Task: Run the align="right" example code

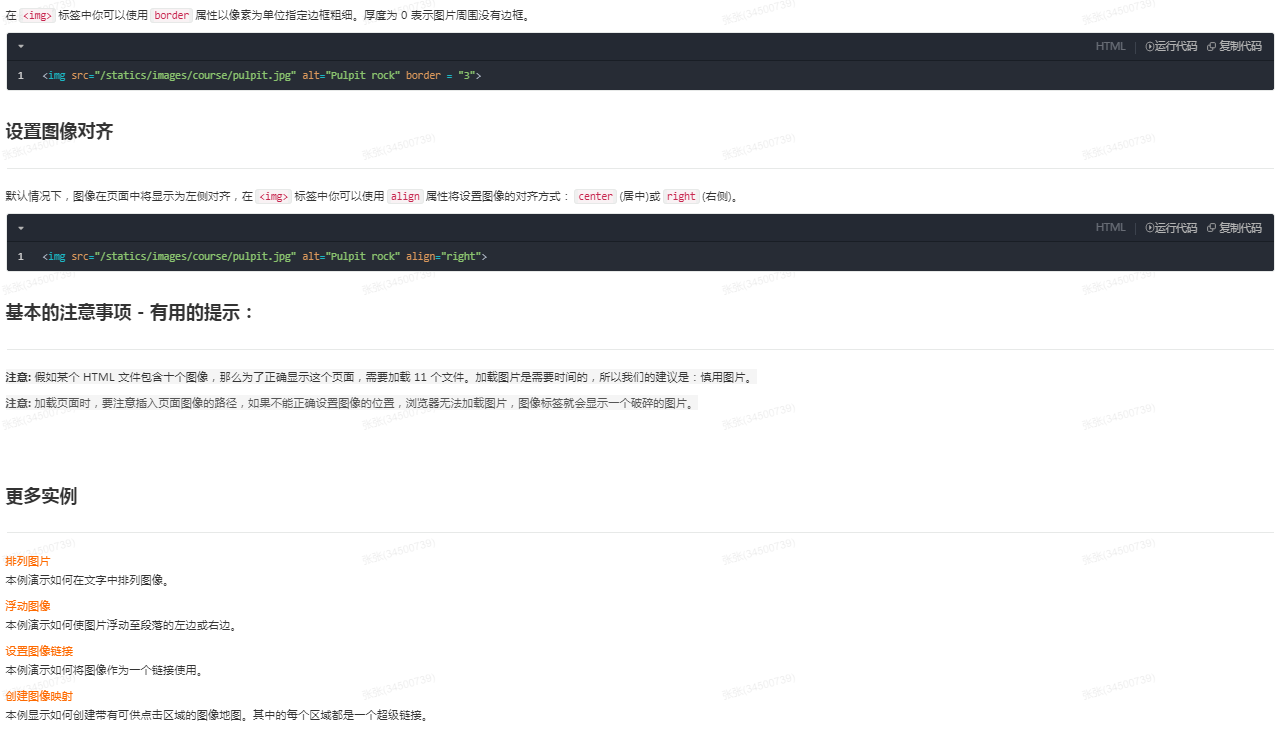Action: [1171, 227]
